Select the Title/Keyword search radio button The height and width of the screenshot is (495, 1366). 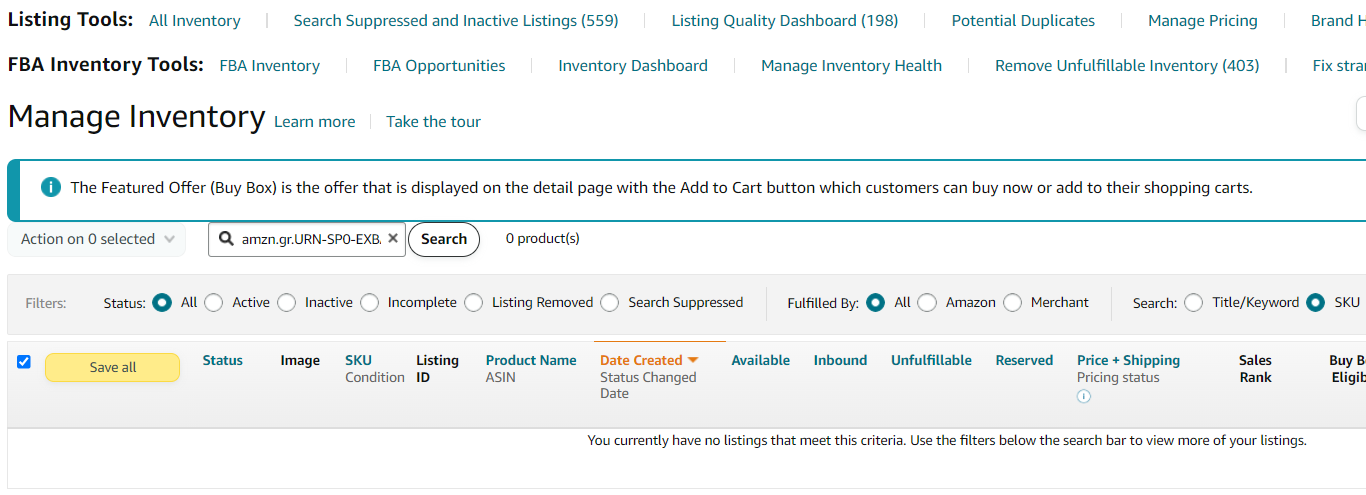tap(1193, 303)
